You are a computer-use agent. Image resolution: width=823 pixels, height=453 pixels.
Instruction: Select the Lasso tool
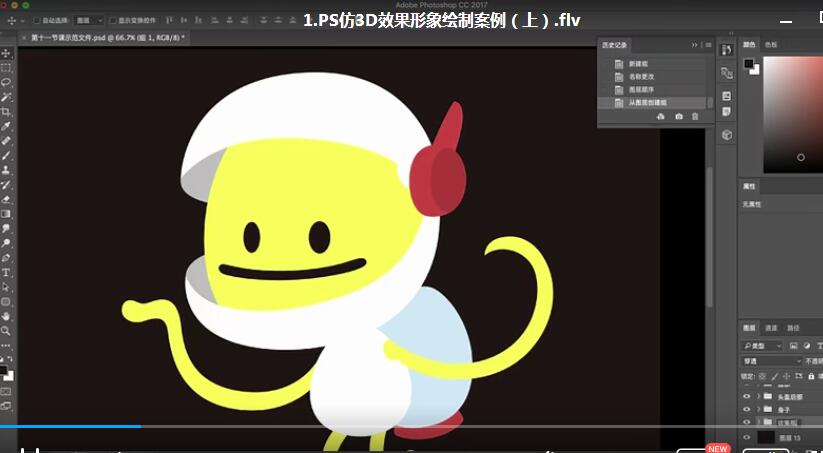coord(6,82)
